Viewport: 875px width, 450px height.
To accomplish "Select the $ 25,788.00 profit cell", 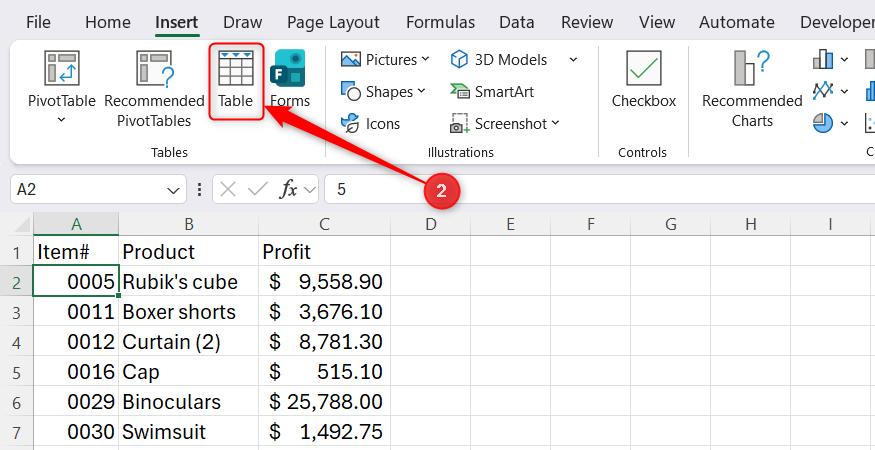I will click(x=324, y=402).
